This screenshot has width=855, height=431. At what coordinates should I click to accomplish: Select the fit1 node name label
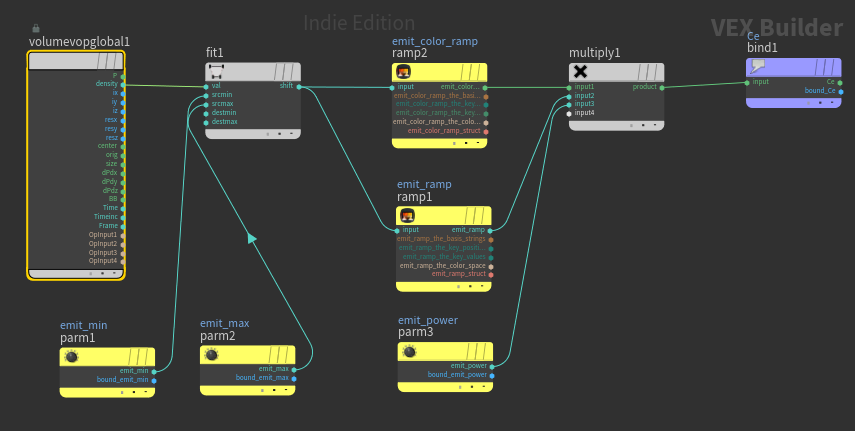(x=214, y=52)
